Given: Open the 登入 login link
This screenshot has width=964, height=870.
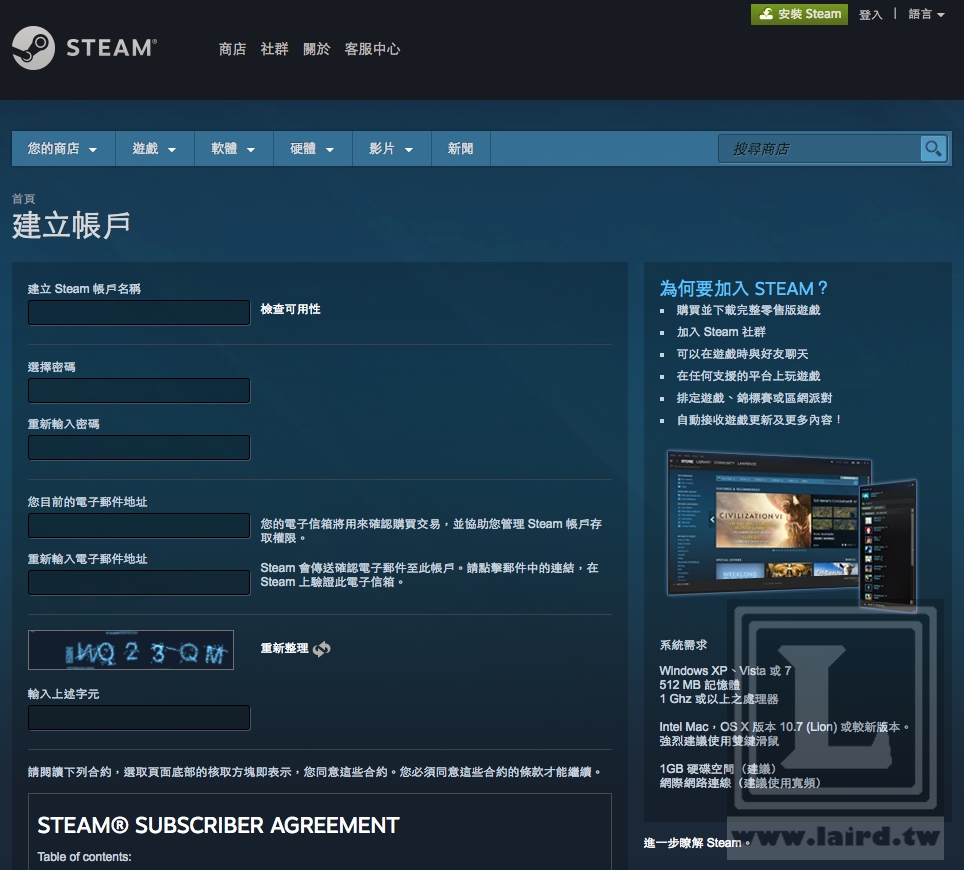Looking at the screenshot, I should (871, 14).
